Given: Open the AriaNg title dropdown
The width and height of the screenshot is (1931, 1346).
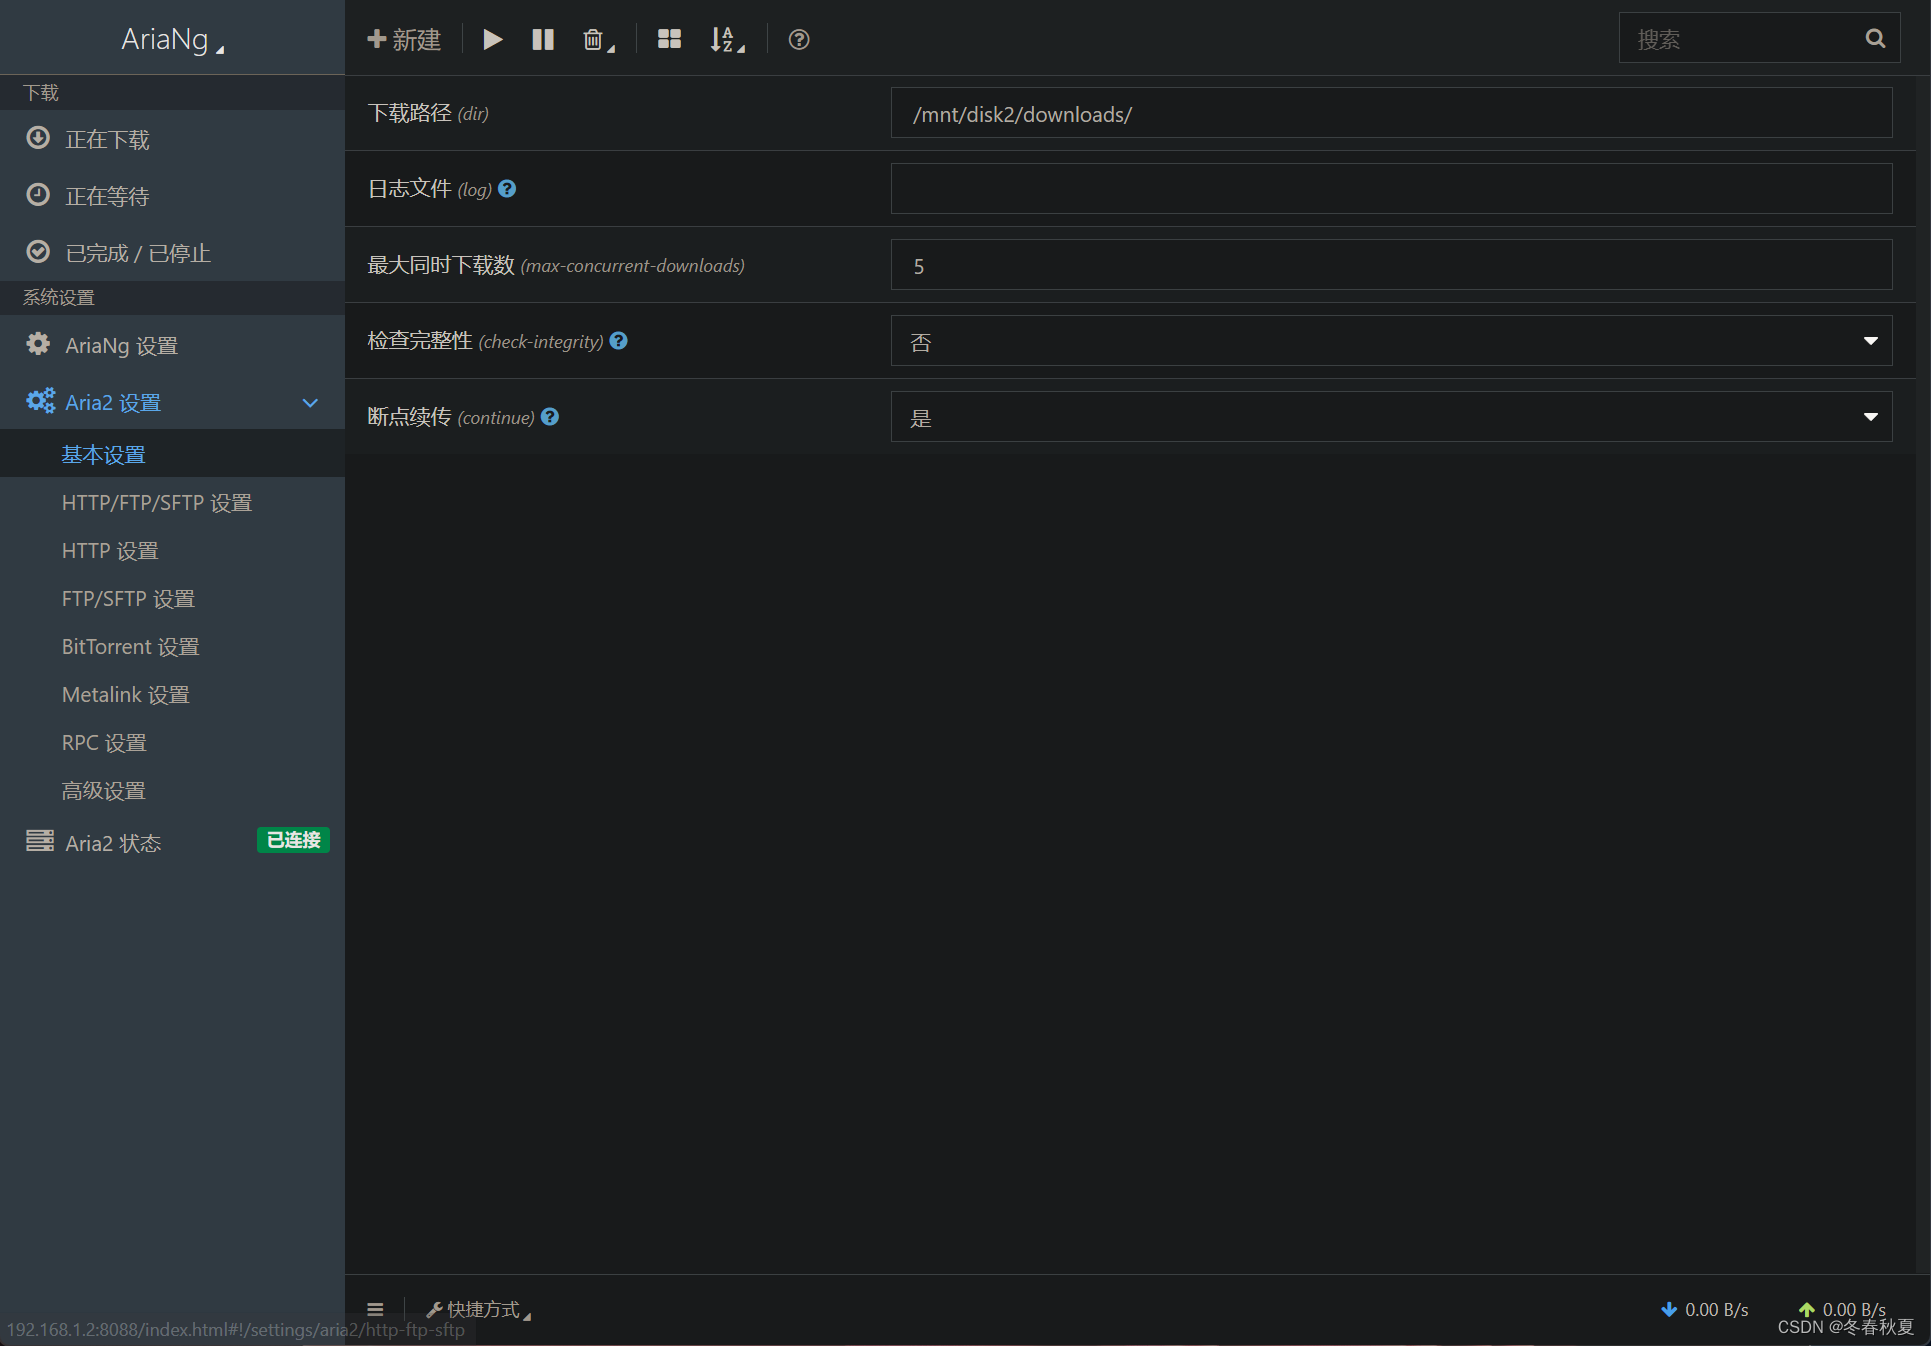Looking at the screenshot, I should tap(172, 39).
